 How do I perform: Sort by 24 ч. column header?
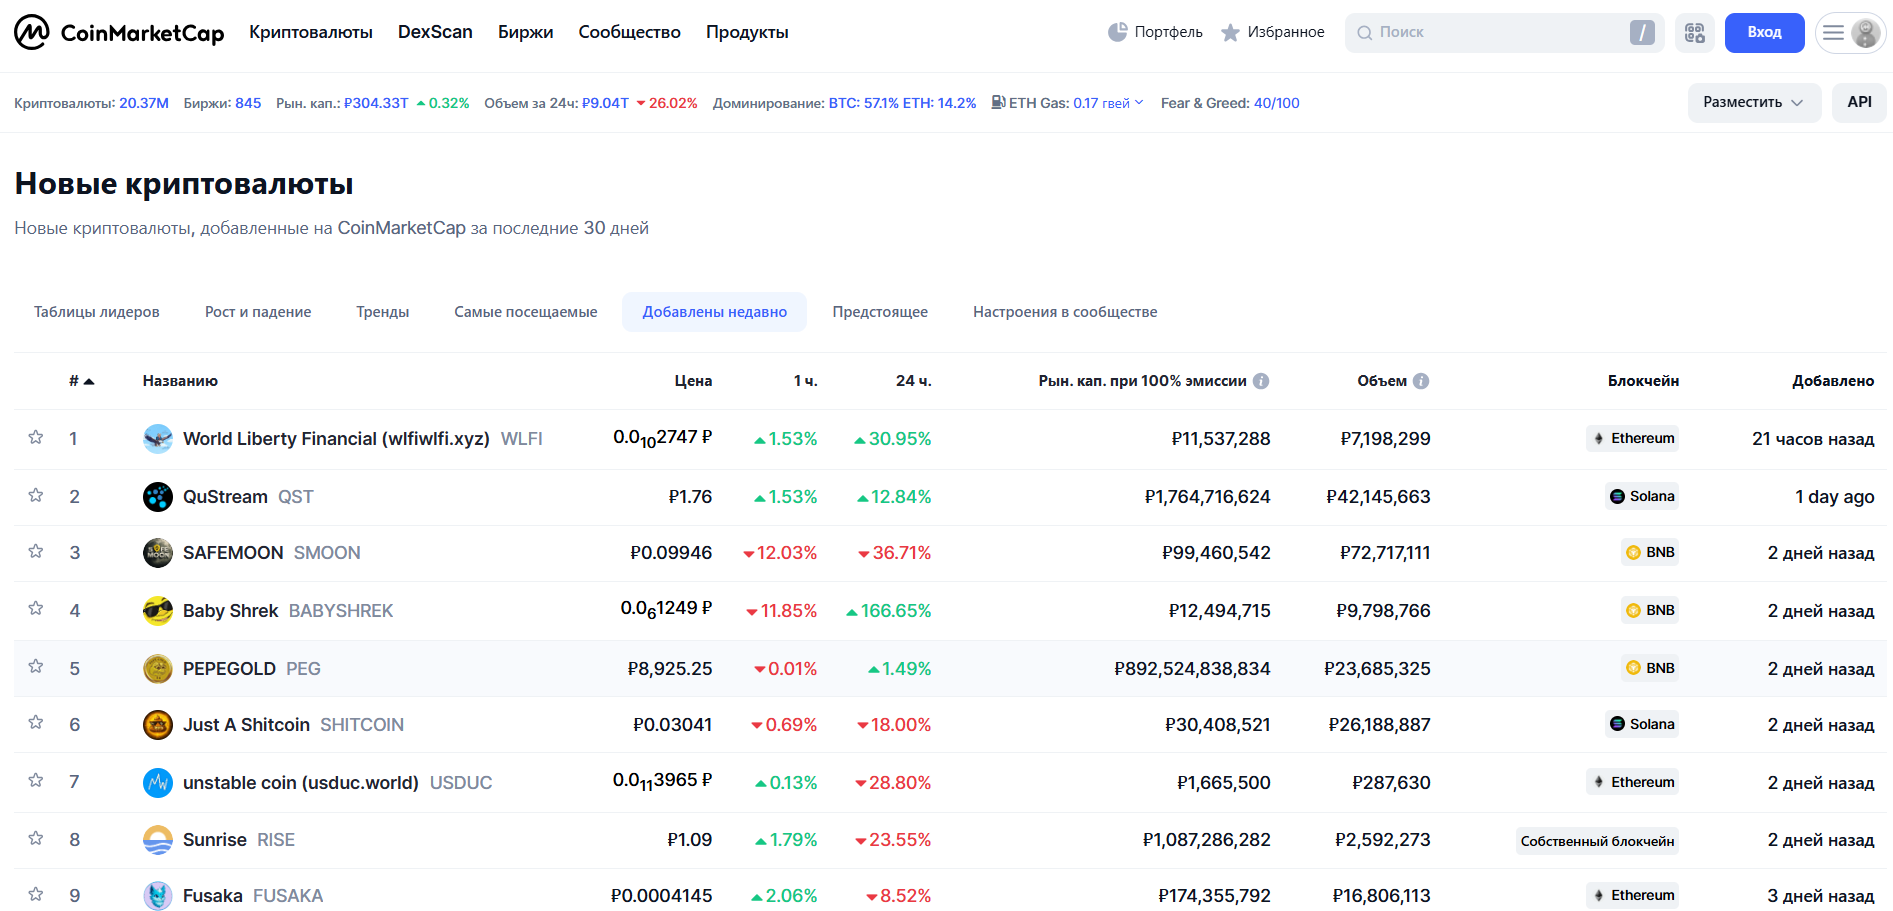pyautogui.click(x=913, y=381)
